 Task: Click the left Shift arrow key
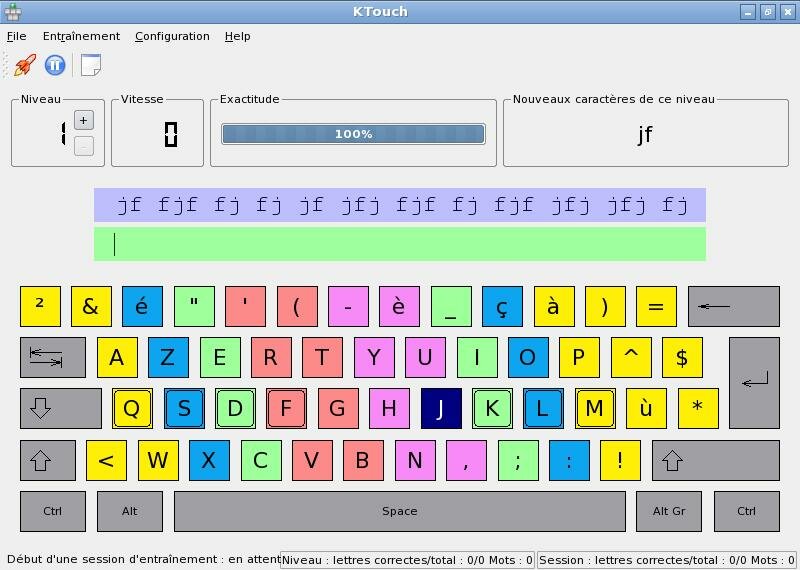pos(48,460)
